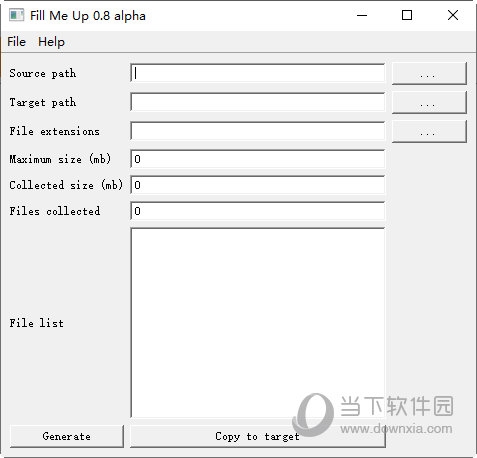Click inside the File list box
This screenshot has height=458, width=477.
[x=258, y=323]
